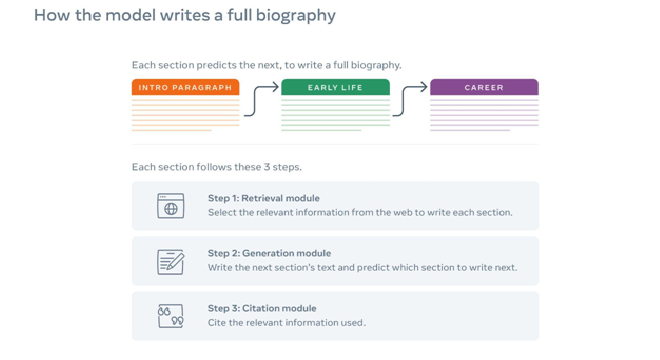The height and width of the screenshot is (360, 660).
Task: Click 'Cite the relevant information used' description
Action: (x=287, y=323)
